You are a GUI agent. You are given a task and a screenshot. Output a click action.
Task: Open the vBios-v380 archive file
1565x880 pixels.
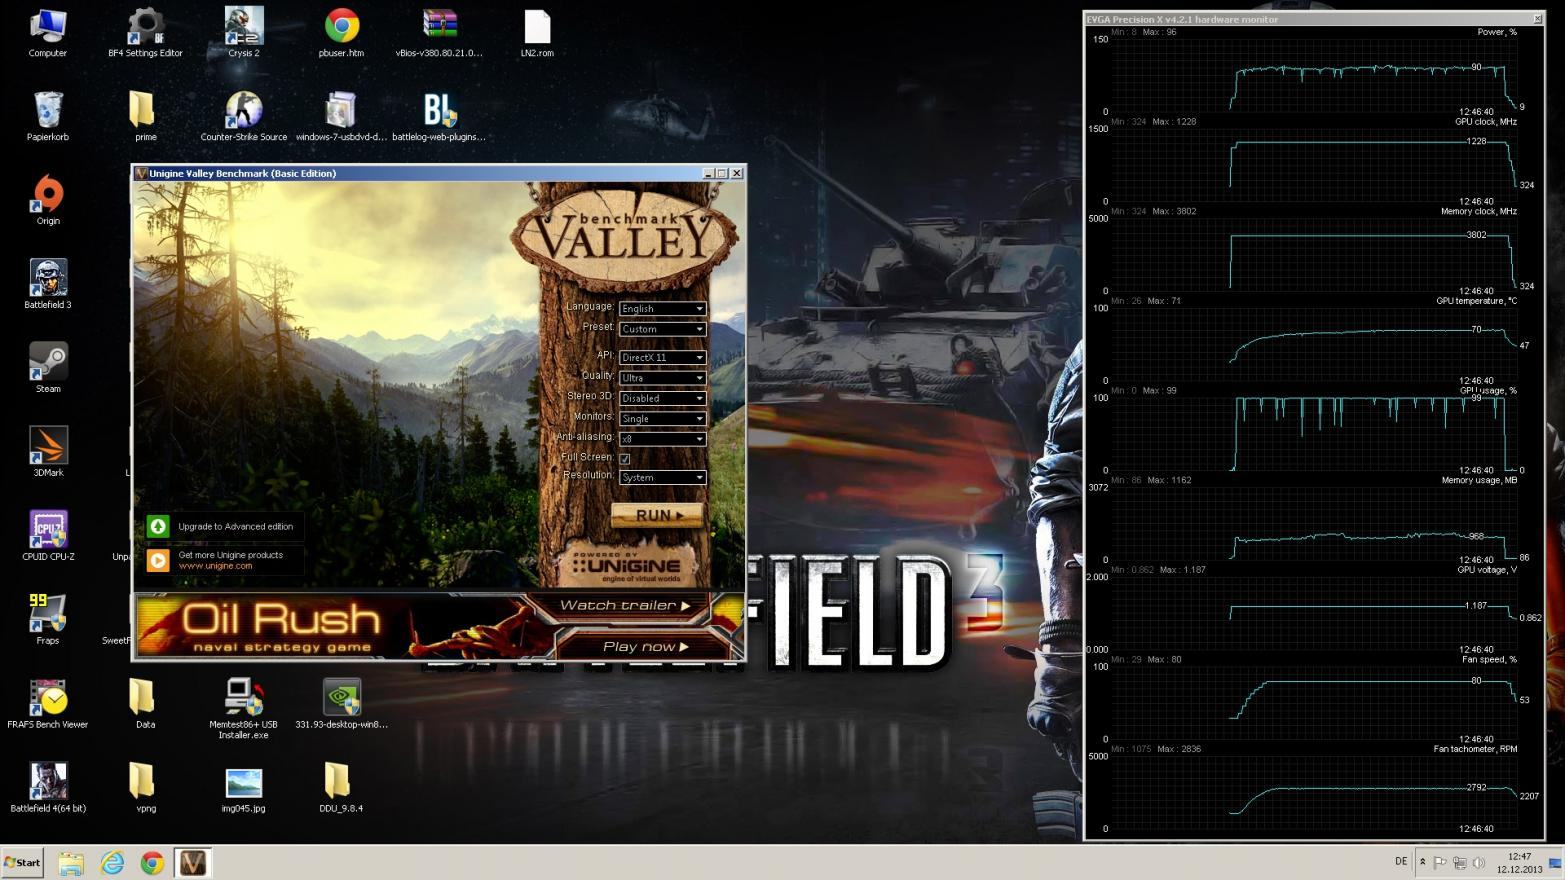click(439, 32)
